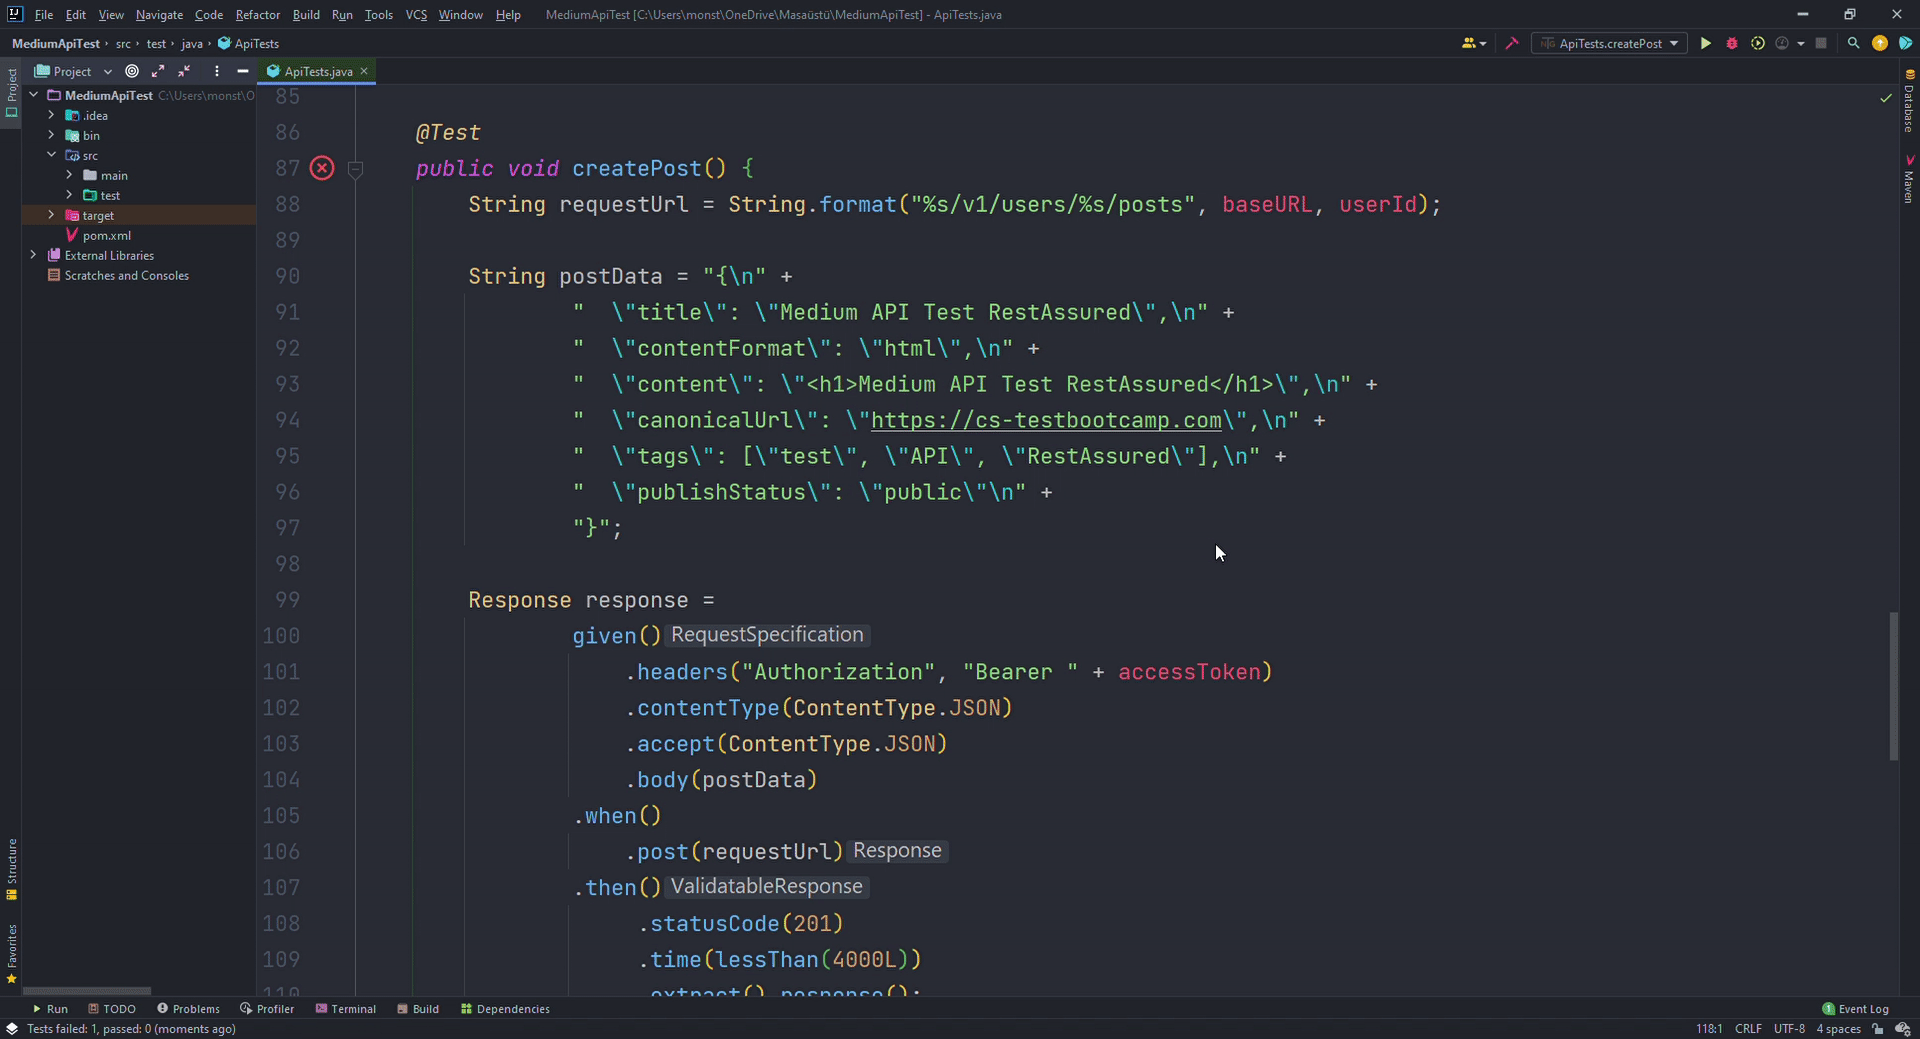
Task: Open Project panel options menu
Action: pyautogui.click(x=216, y=71)
